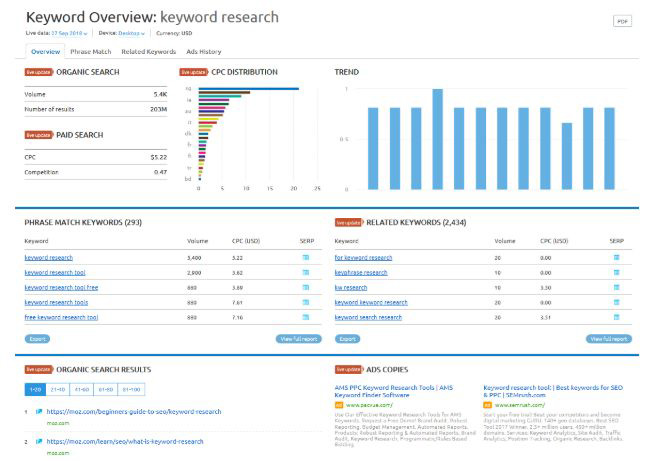The width and height of the screenshot is (653, 461).
Task: Open SERP icon for 'keyword search research' row
Action: pyautogui.click(x=616, y=317)
